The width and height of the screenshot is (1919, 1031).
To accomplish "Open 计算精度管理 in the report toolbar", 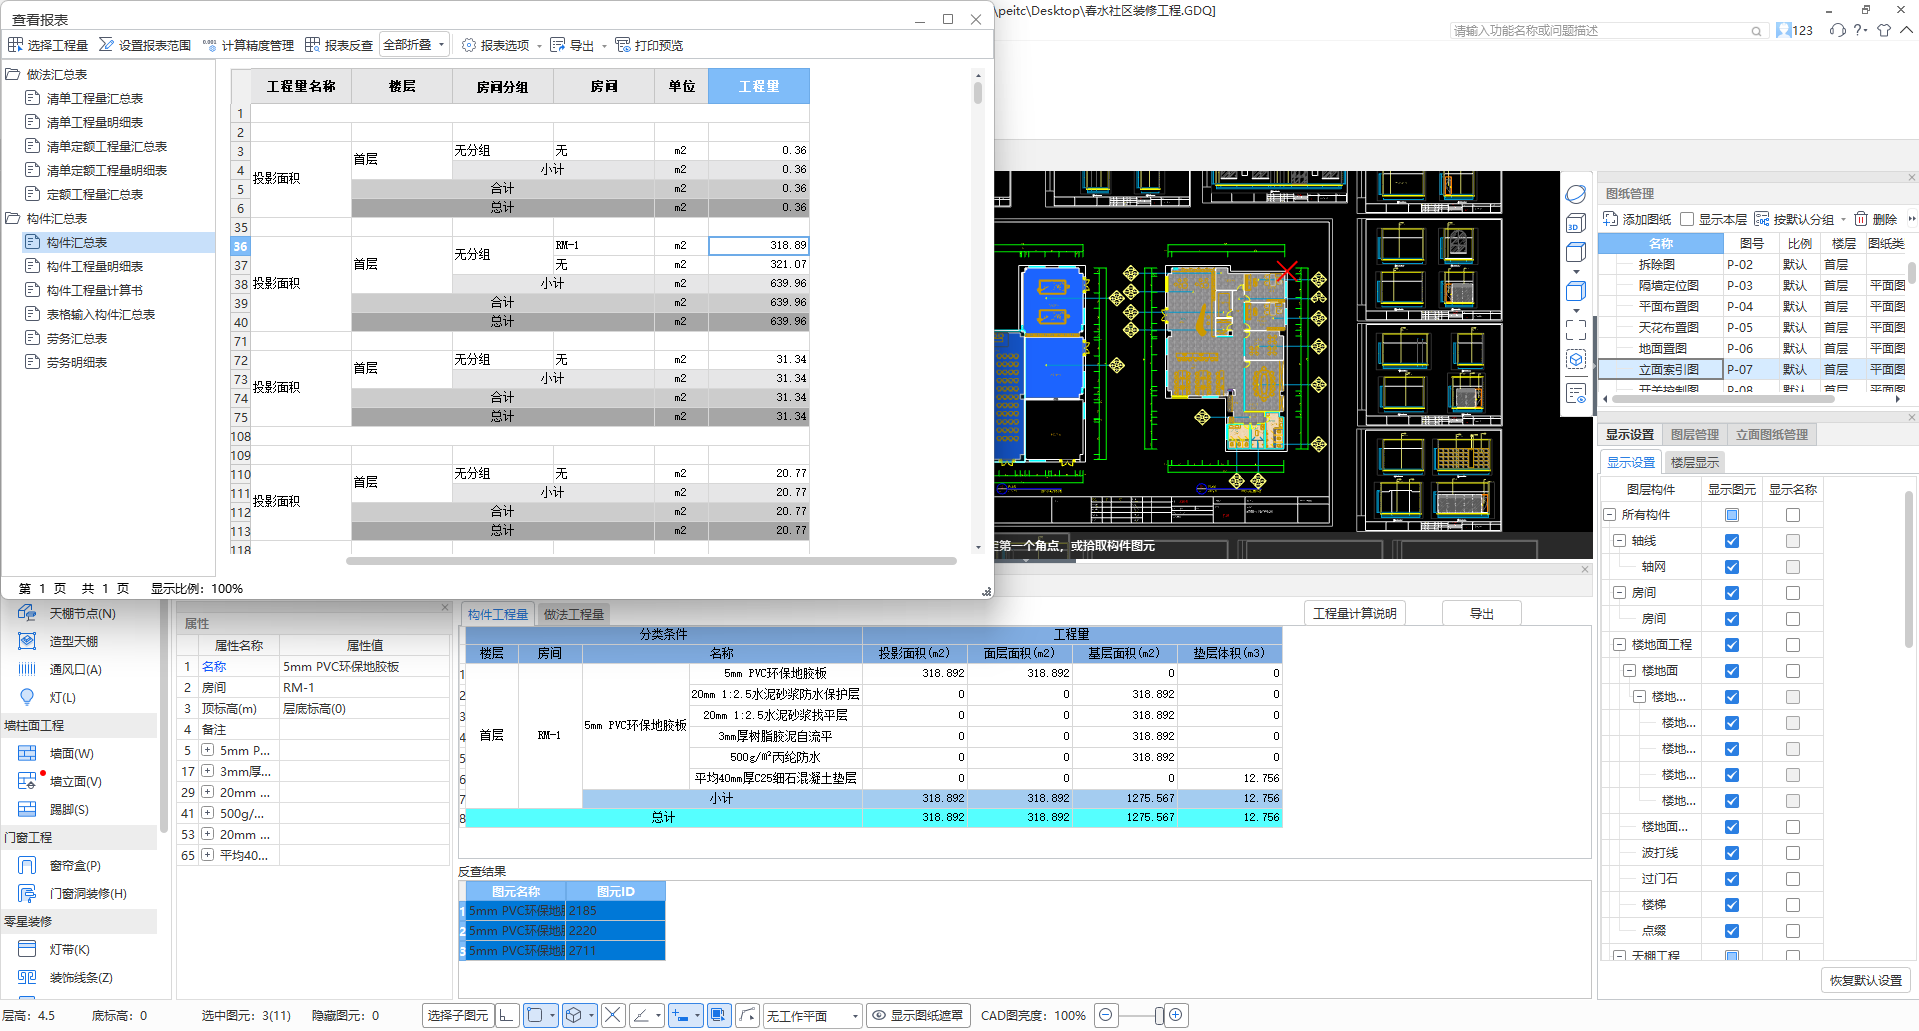I will point(248,45).
